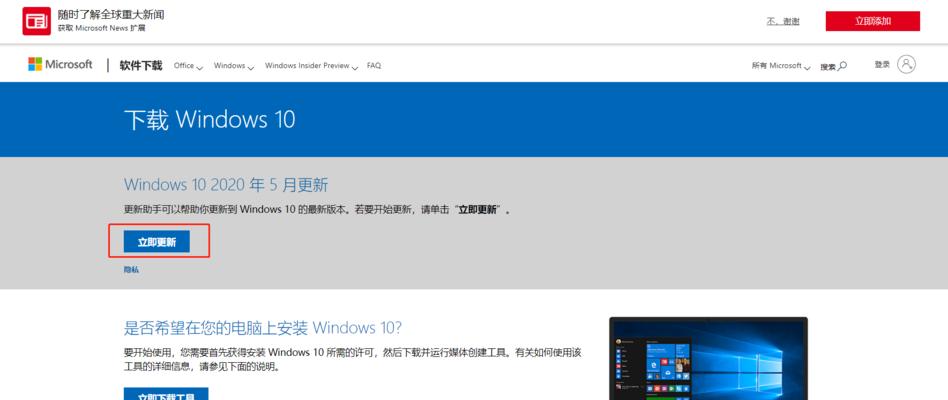Viewport: 948px width, 400px height.
Task: Click the Microsoft News red icon
Action: pyautogui.click(x=36, y=21)
